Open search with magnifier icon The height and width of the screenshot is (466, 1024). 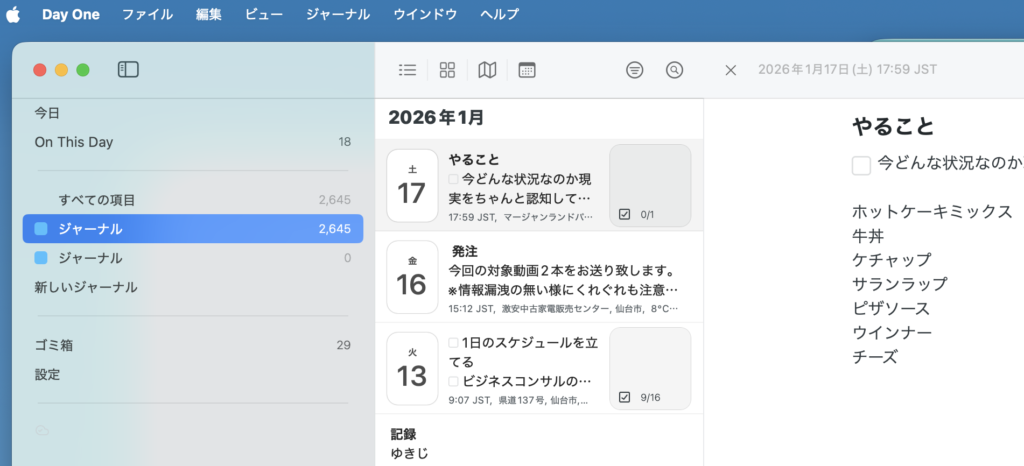pyautogui.click(x=675, y=70)
